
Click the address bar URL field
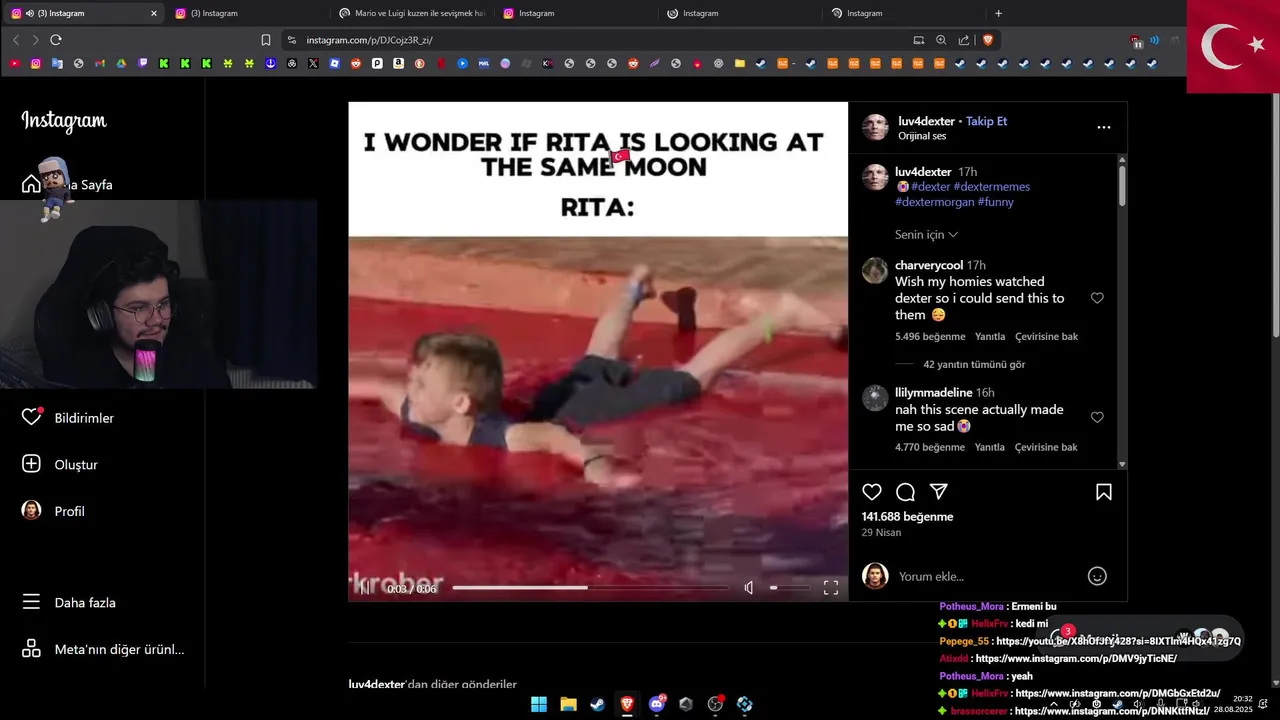click(600, 40)
